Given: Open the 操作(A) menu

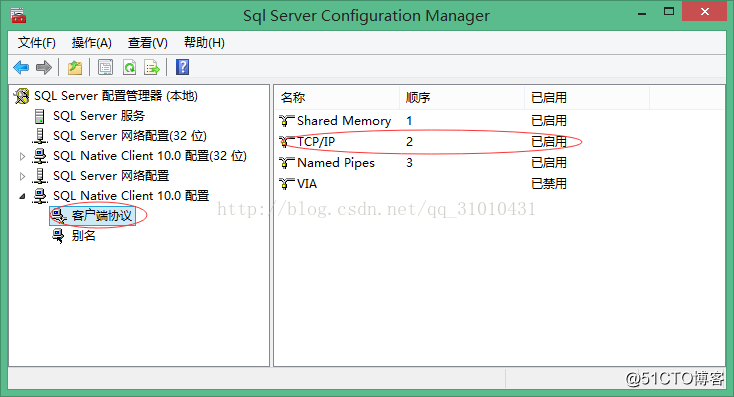Looking at the screenshot, I should pos(91,43).
